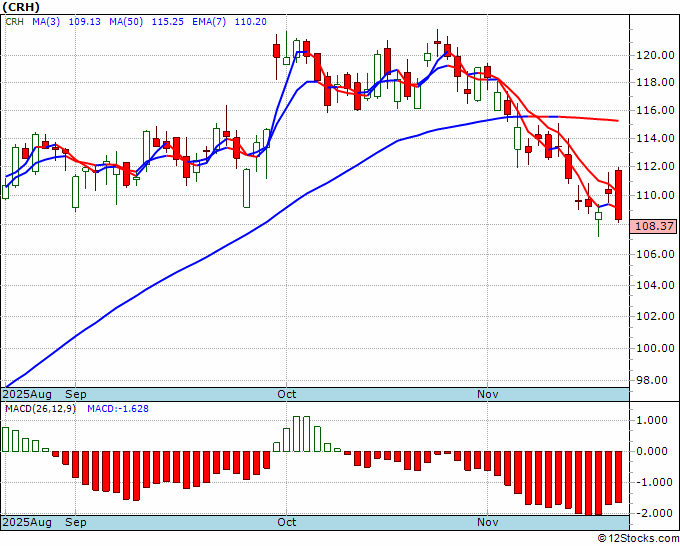The height and width of the screenshot is (546, 680).
Task: Click the green CRH legend label
Action: [x=15, y=22]
